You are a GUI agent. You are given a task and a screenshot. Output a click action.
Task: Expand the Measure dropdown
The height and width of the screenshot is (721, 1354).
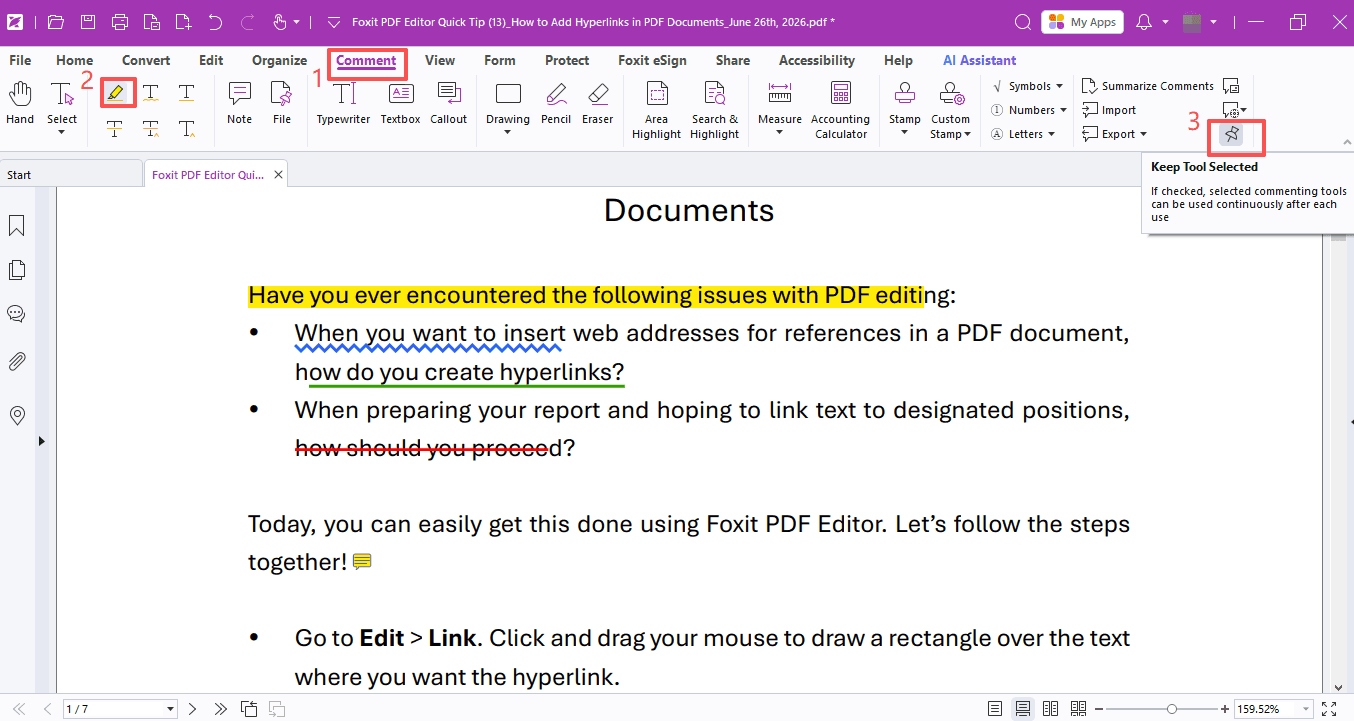click(x=780, y=132)
